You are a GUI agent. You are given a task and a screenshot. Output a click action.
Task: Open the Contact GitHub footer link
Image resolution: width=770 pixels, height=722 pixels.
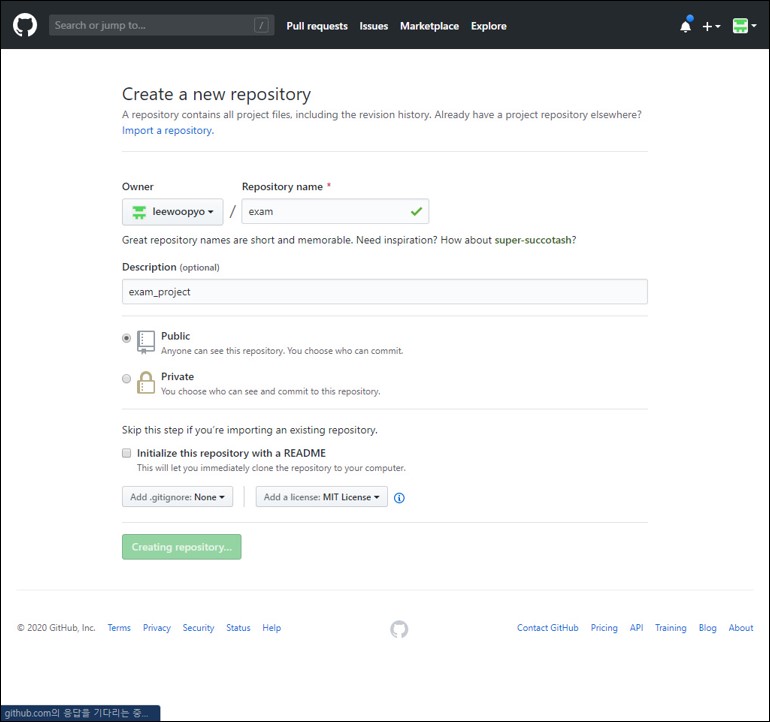[x=548, y=628]
